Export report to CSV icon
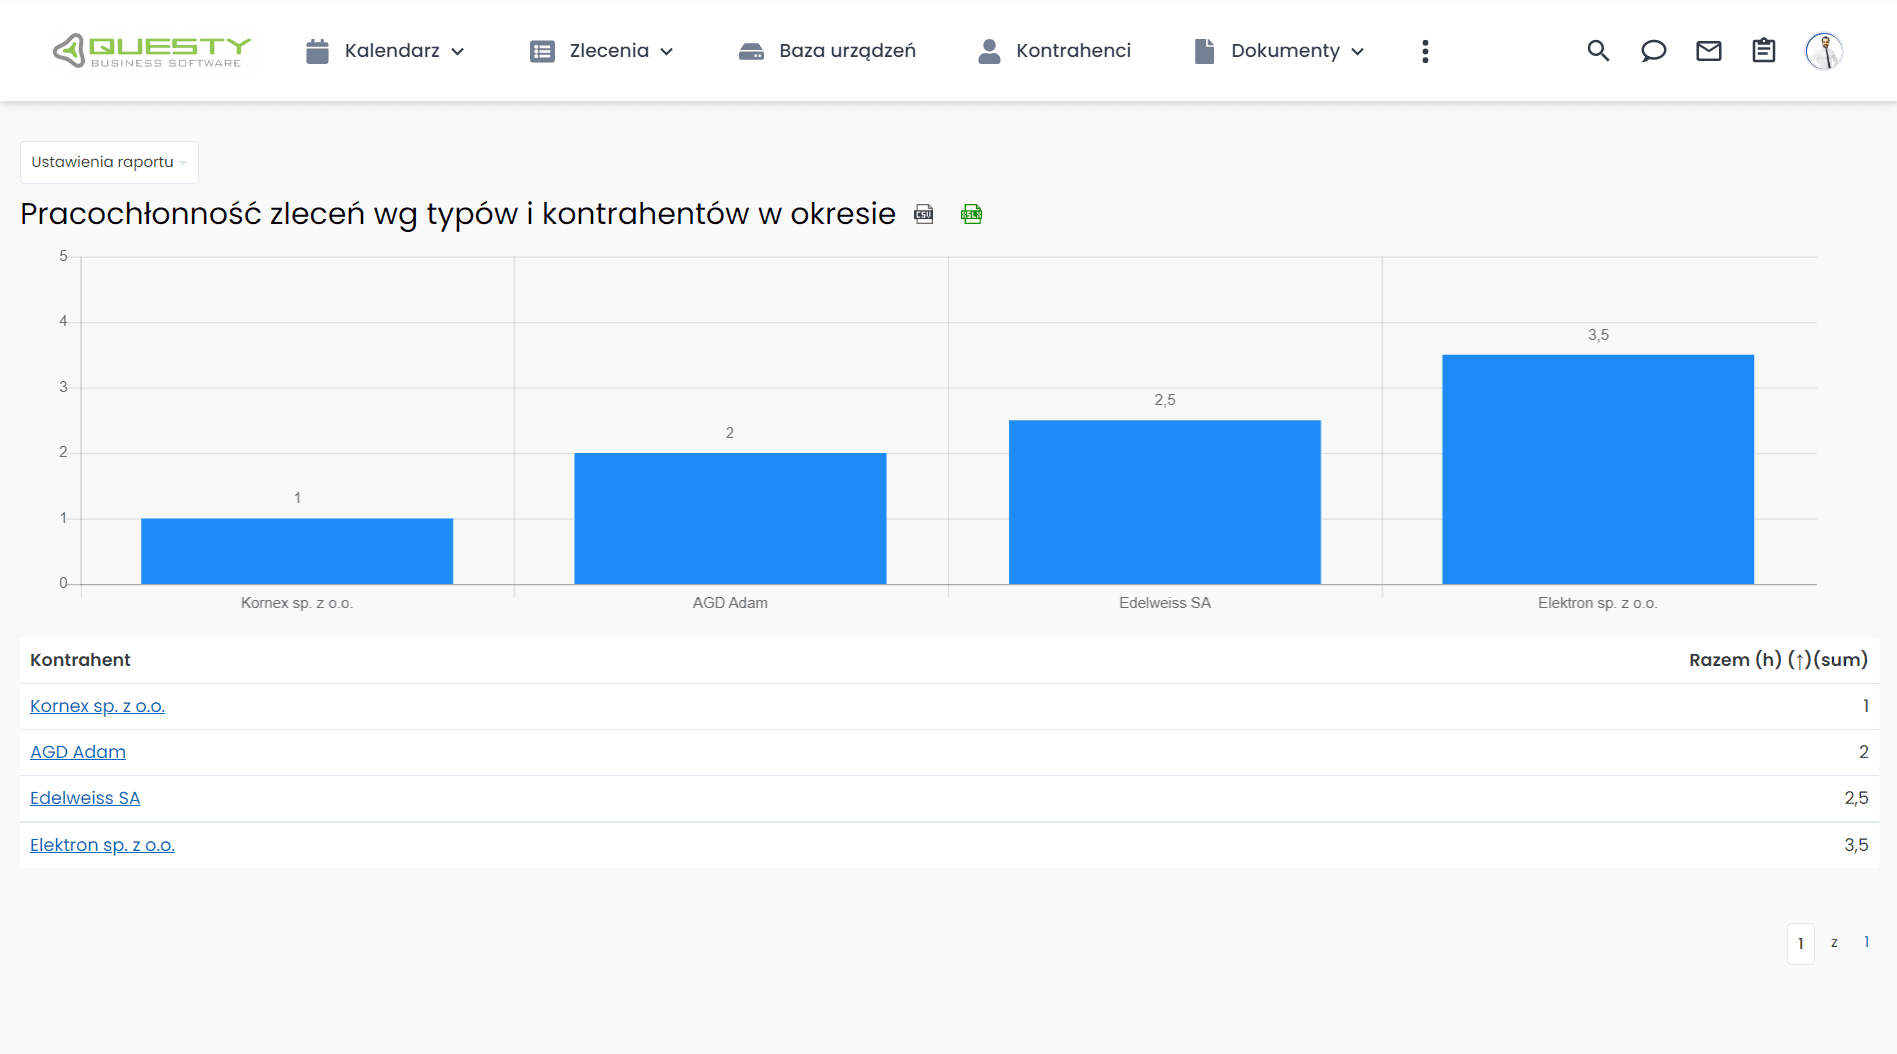The image size is (1897, 1054). click(924, 214)
